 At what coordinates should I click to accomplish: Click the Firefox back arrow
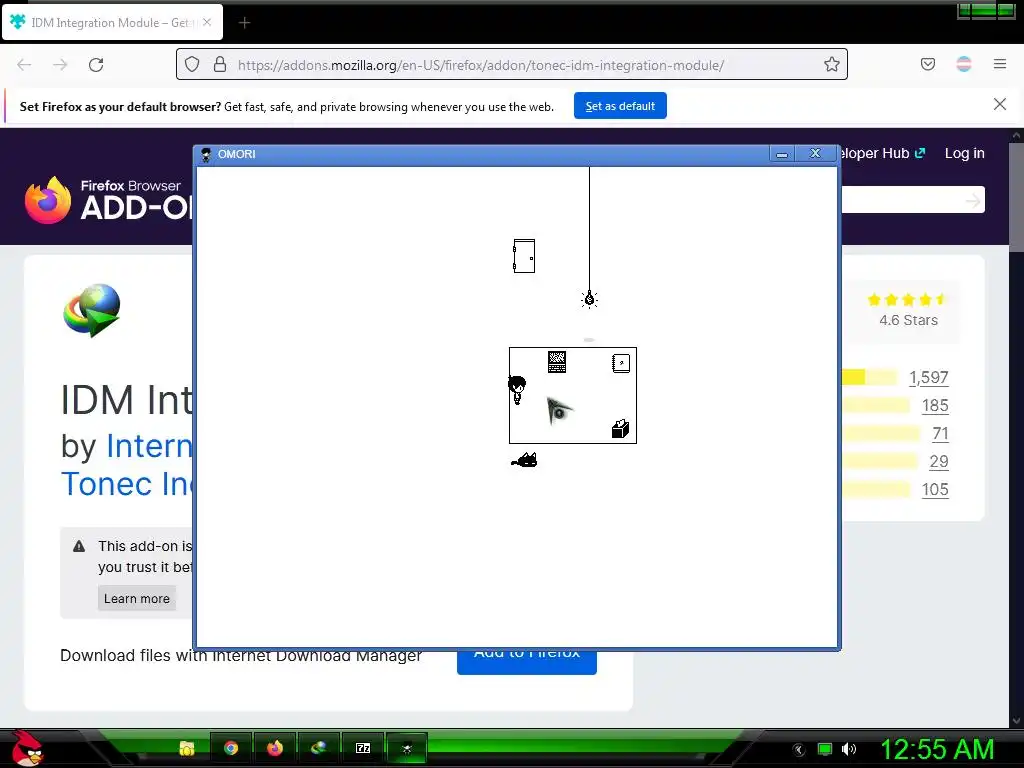(x=24, y=65)
